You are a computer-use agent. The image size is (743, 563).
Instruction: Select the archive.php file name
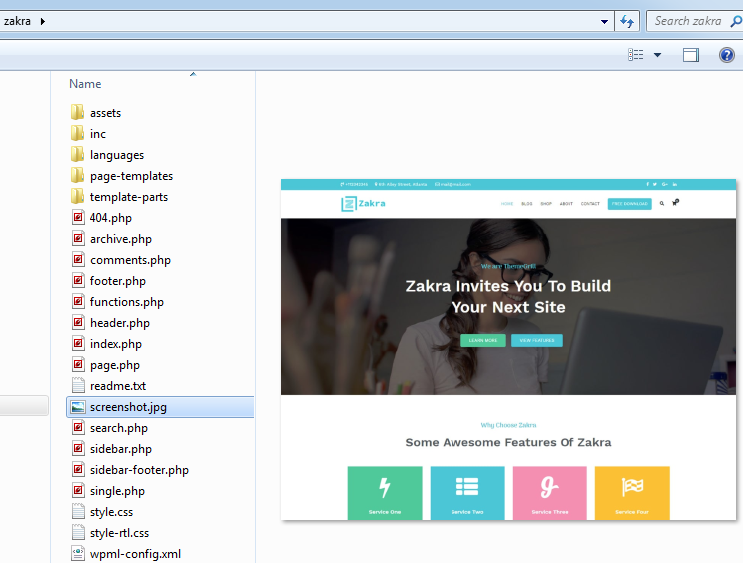coord(121,239)
